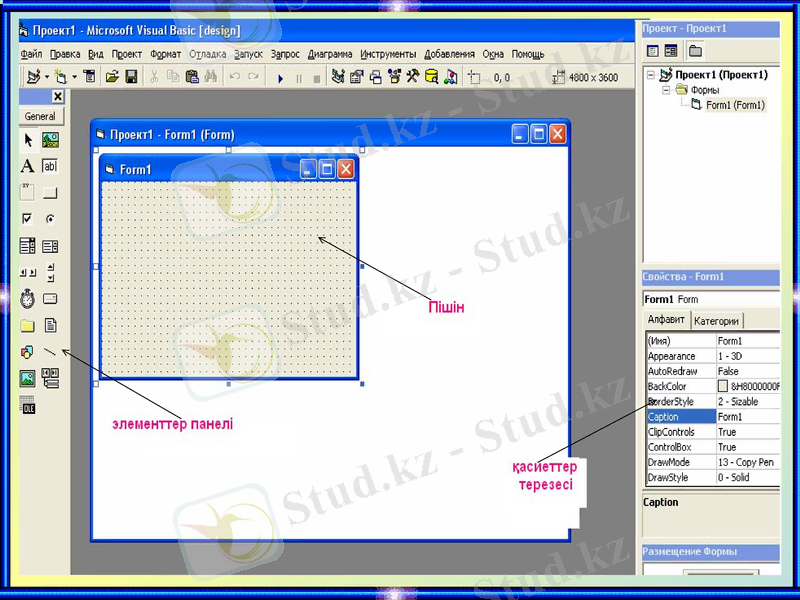800x600 pixels.
Task: Select the Timer control with clock icon
Action: (28, 298)
